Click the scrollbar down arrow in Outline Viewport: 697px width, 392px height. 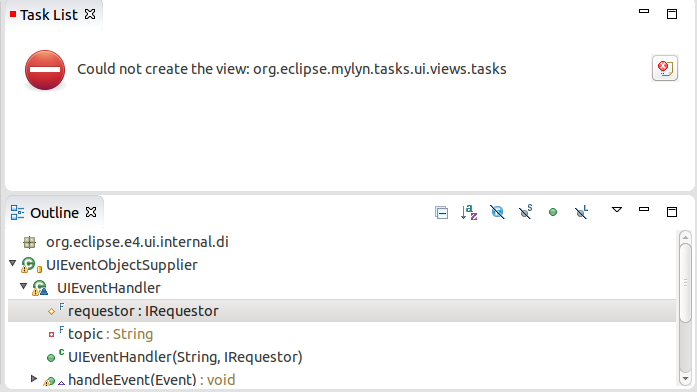(685, 379)
